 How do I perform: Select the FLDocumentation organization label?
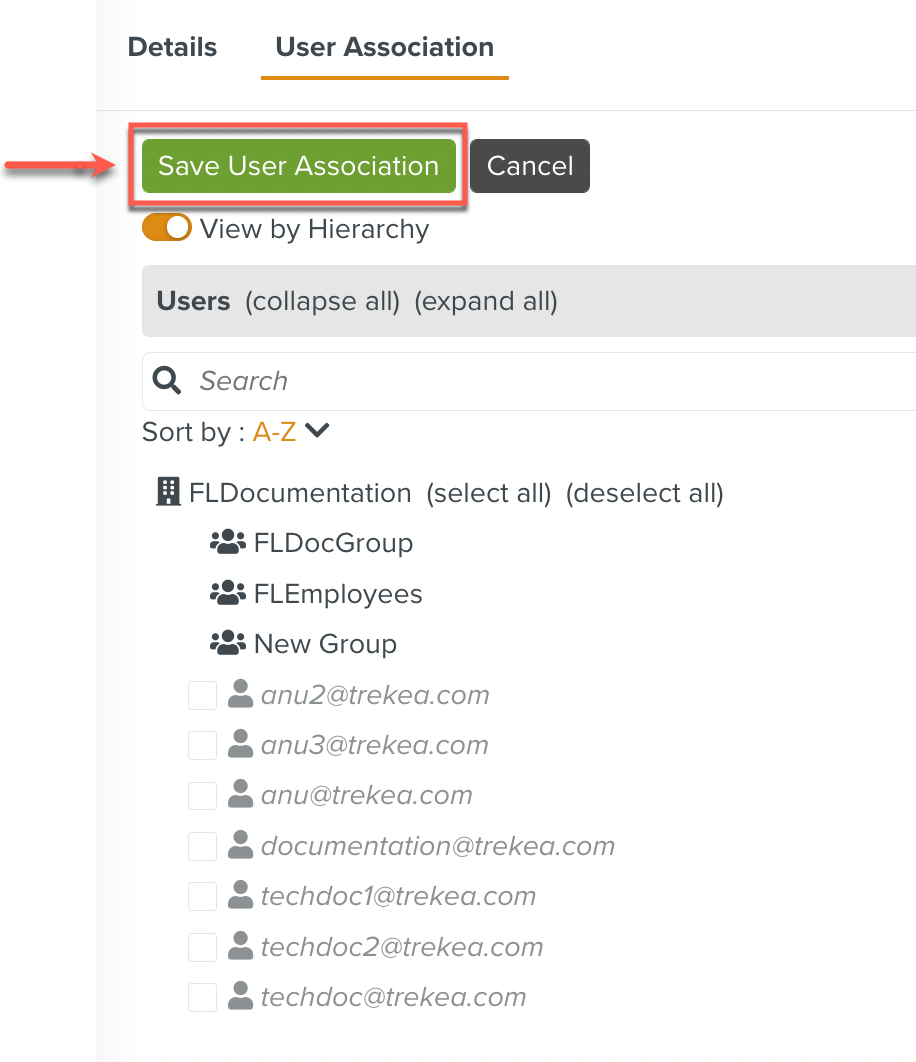(x=300, y=493)
